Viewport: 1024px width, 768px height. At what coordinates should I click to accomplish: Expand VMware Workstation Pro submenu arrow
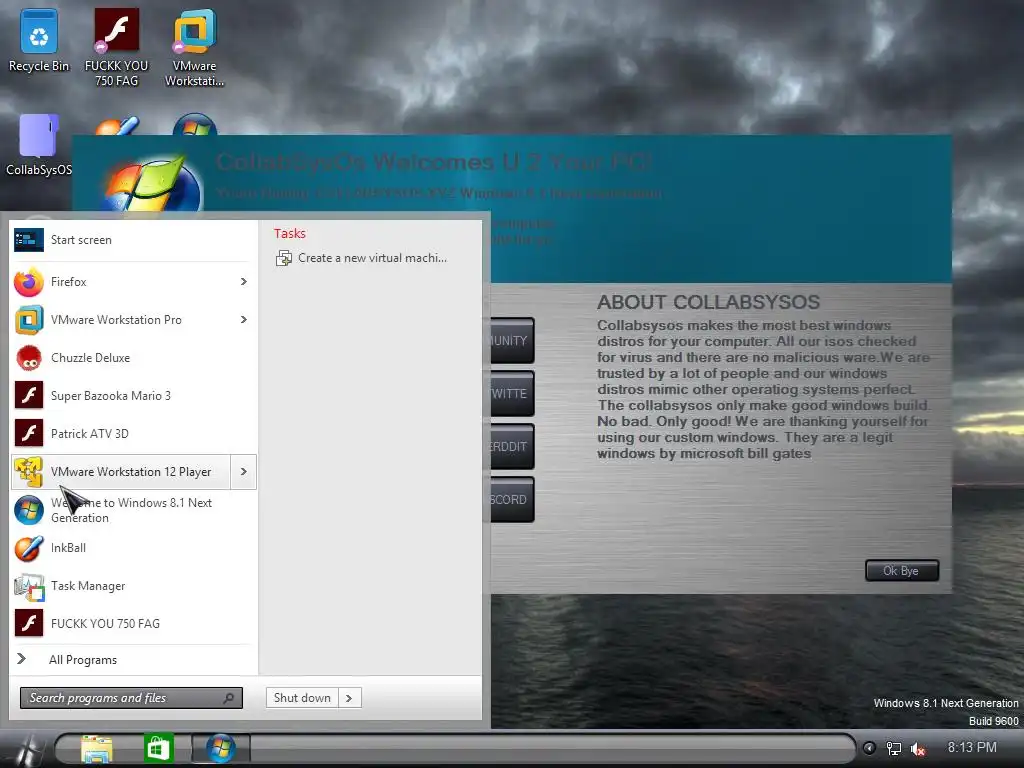pyautogui.click(x=244, y=319)
